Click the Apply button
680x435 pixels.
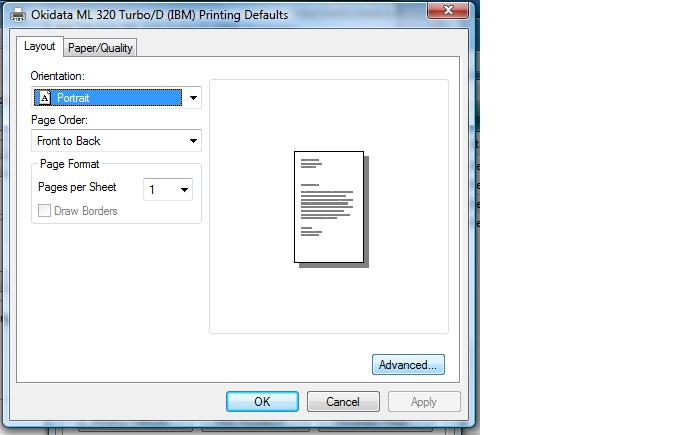click(x=423, y=401)
